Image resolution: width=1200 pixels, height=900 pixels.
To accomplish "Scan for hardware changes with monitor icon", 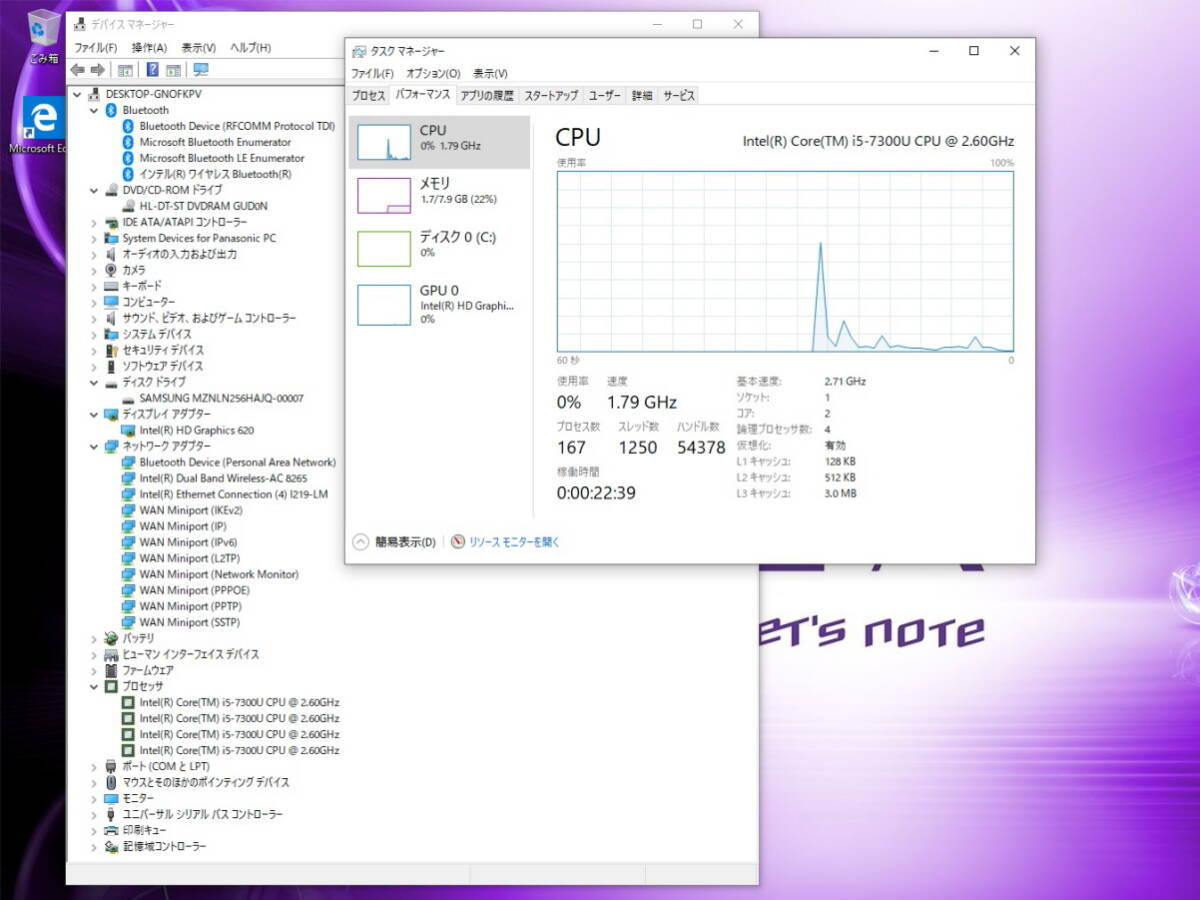I will point(201,70).
